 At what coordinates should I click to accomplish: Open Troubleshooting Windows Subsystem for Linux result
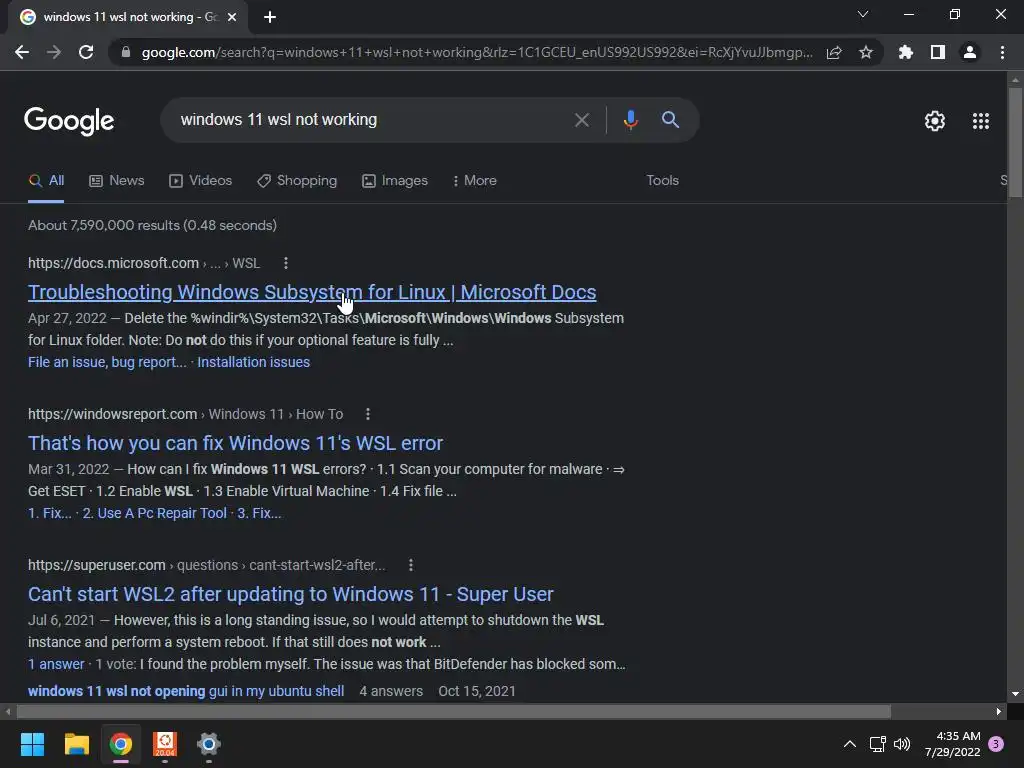[x=312, y=292]
